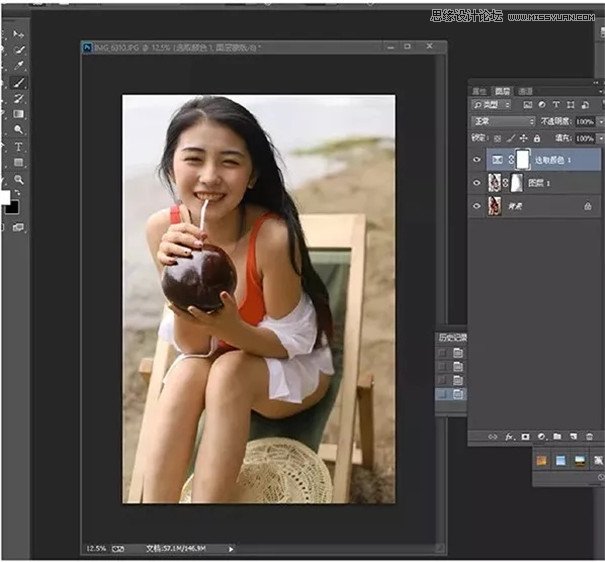Viewport: 605px width, 562px height.
Task: Click the fill 100% value field
Action: click(585, 138)
